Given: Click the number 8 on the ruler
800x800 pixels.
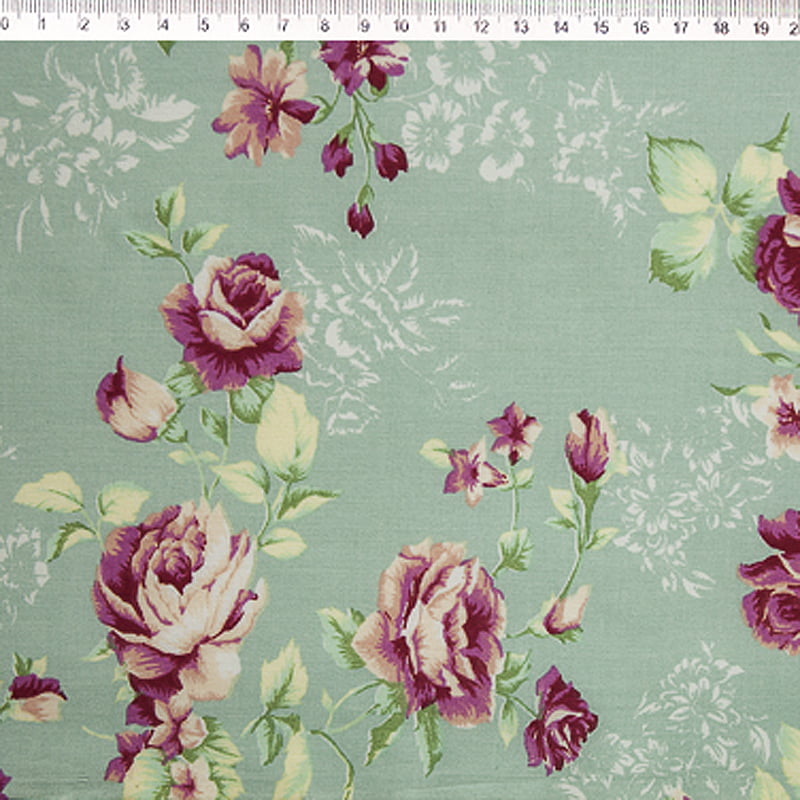Looking at the screenshot, I should point(324,25).
